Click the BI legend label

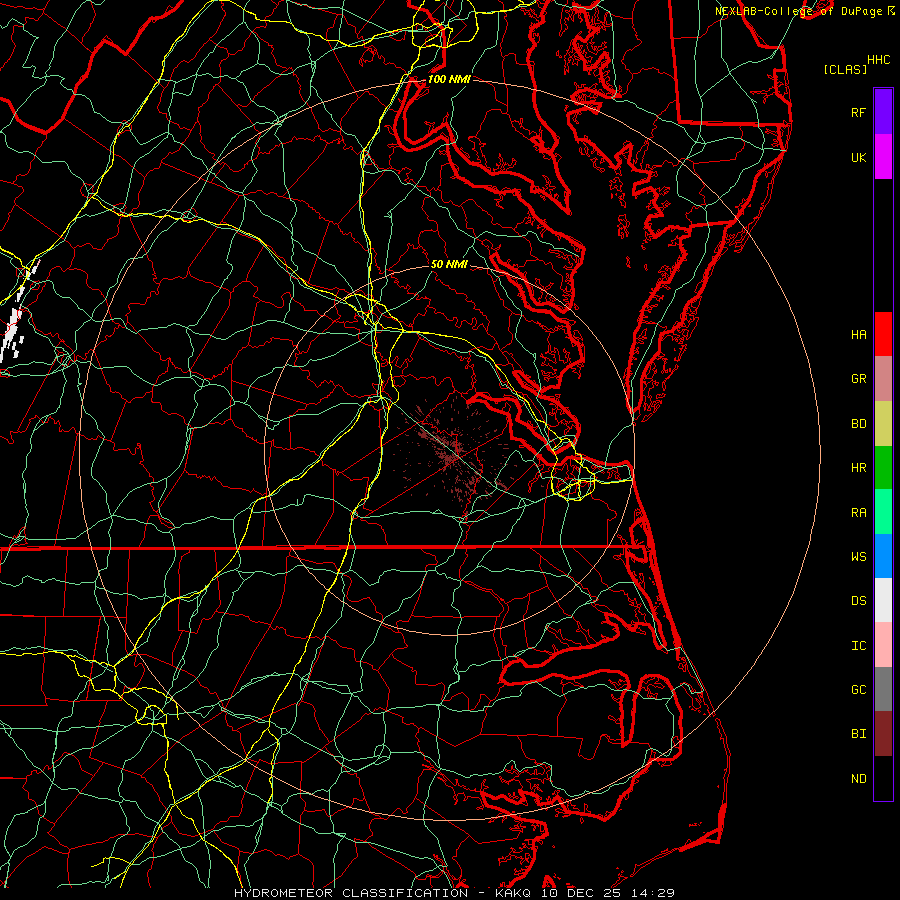(x=858, y=734)
